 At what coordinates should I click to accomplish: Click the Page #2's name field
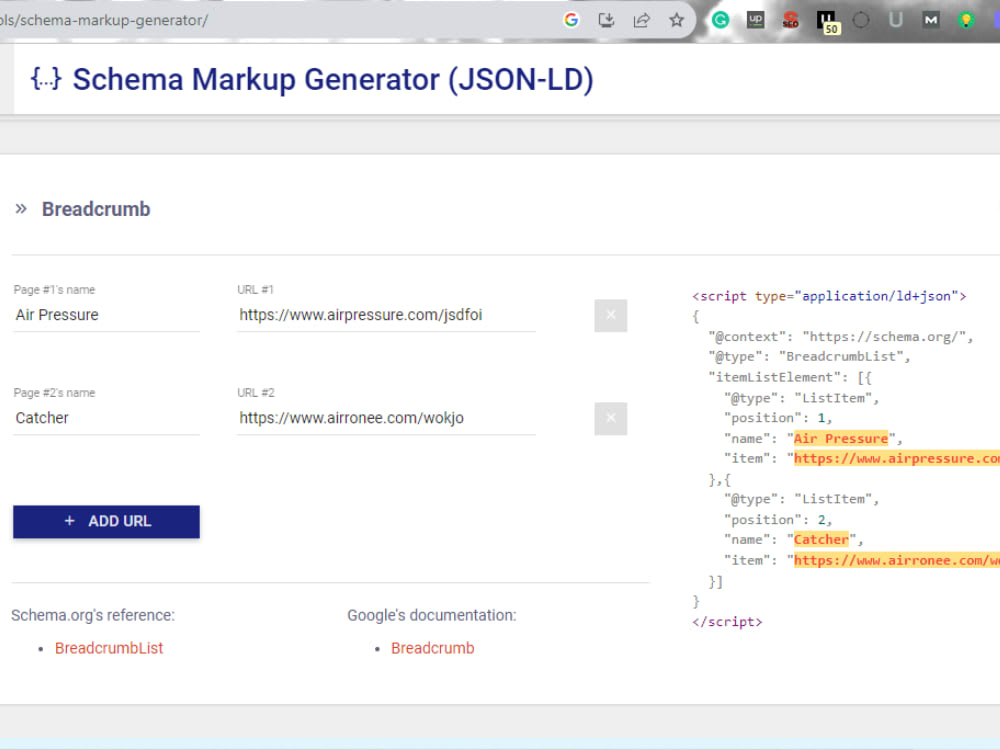(107, 418)
